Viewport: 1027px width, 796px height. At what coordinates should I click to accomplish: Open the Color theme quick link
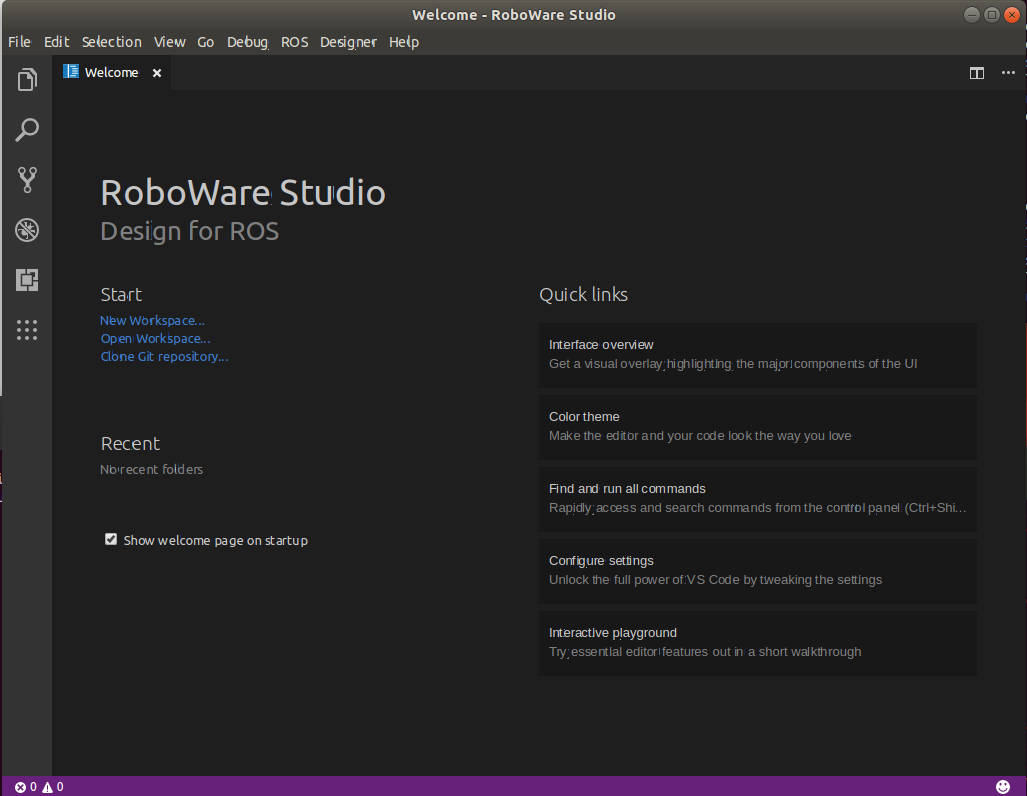point(758,426)
